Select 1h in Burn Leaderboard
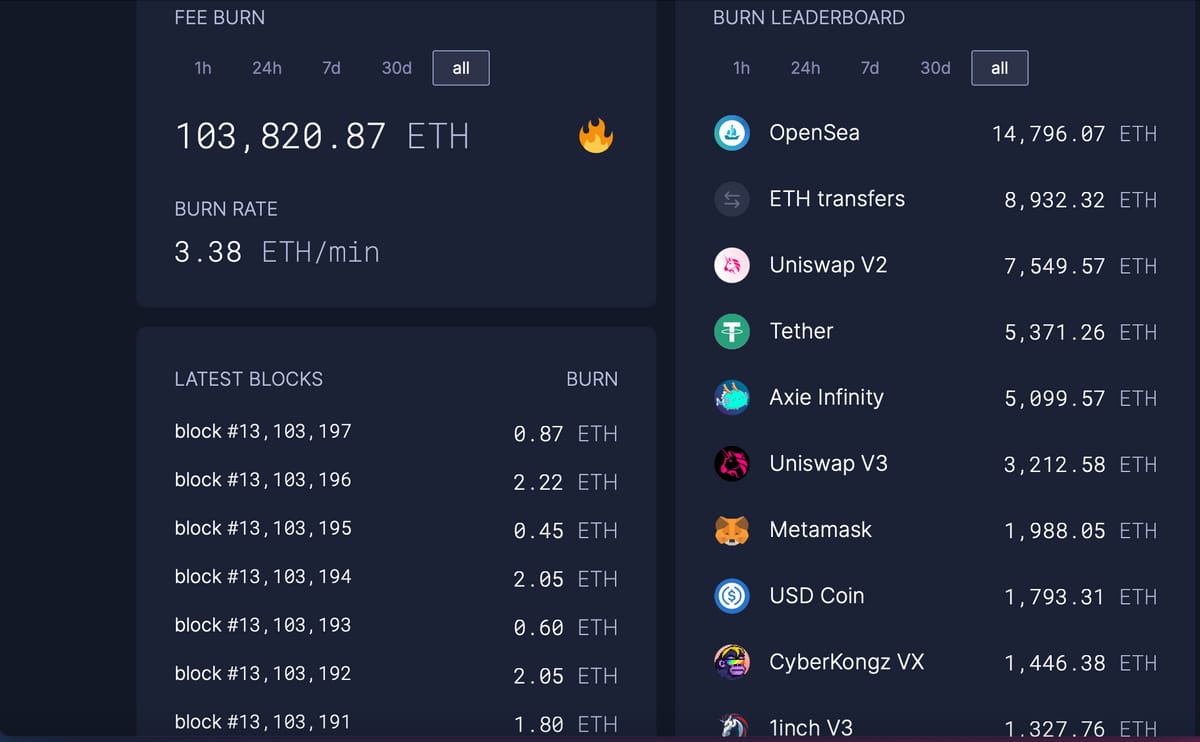1200x742 pixels. 741,68
